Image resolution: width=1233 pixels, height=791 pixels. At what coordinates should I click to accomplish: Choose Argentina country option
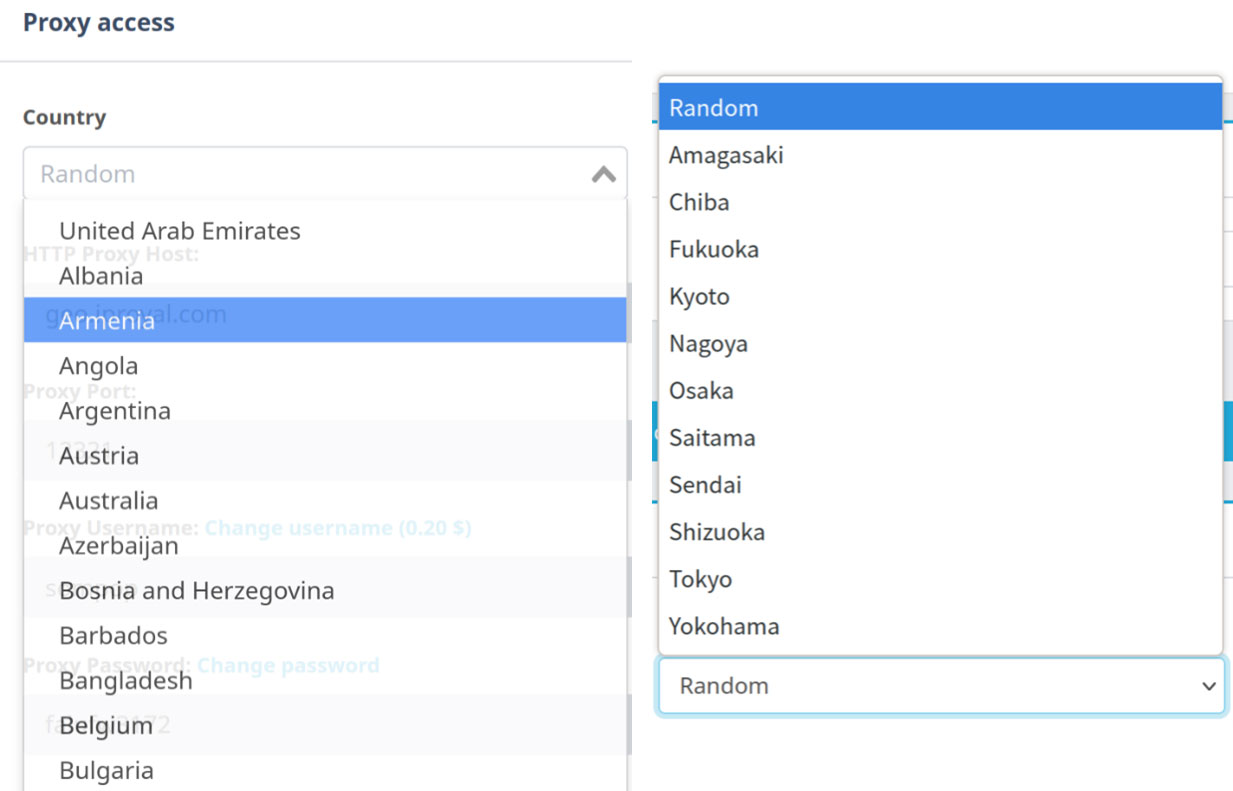115,411
